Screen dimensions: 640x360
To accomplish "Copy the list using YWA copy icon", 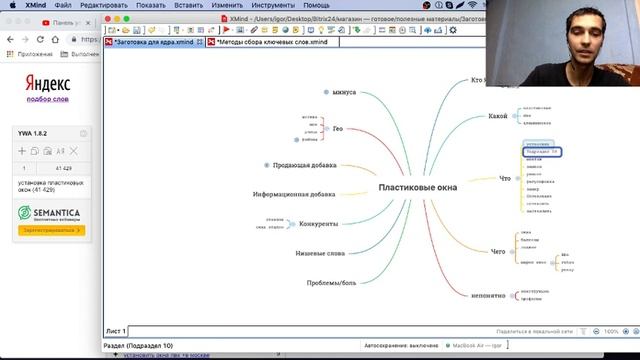I will click(x=35, y=151).
